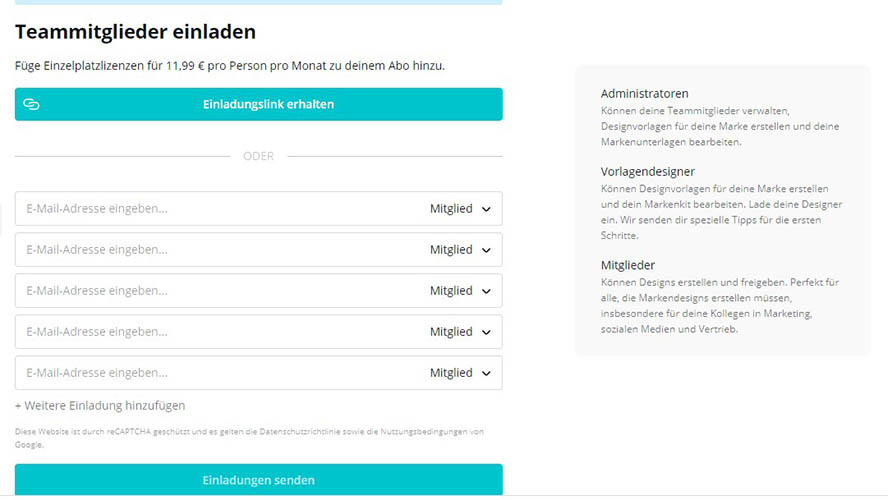Click the ODER separator label

(258, 156)
